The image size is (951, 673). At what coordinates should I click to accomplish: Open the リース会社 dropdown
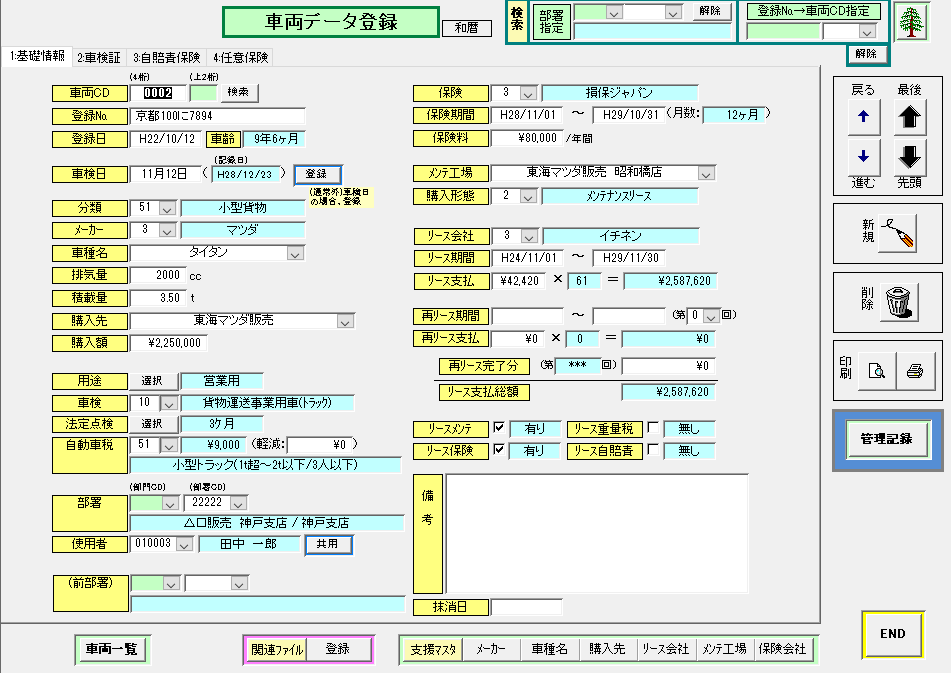click(529, 237)
